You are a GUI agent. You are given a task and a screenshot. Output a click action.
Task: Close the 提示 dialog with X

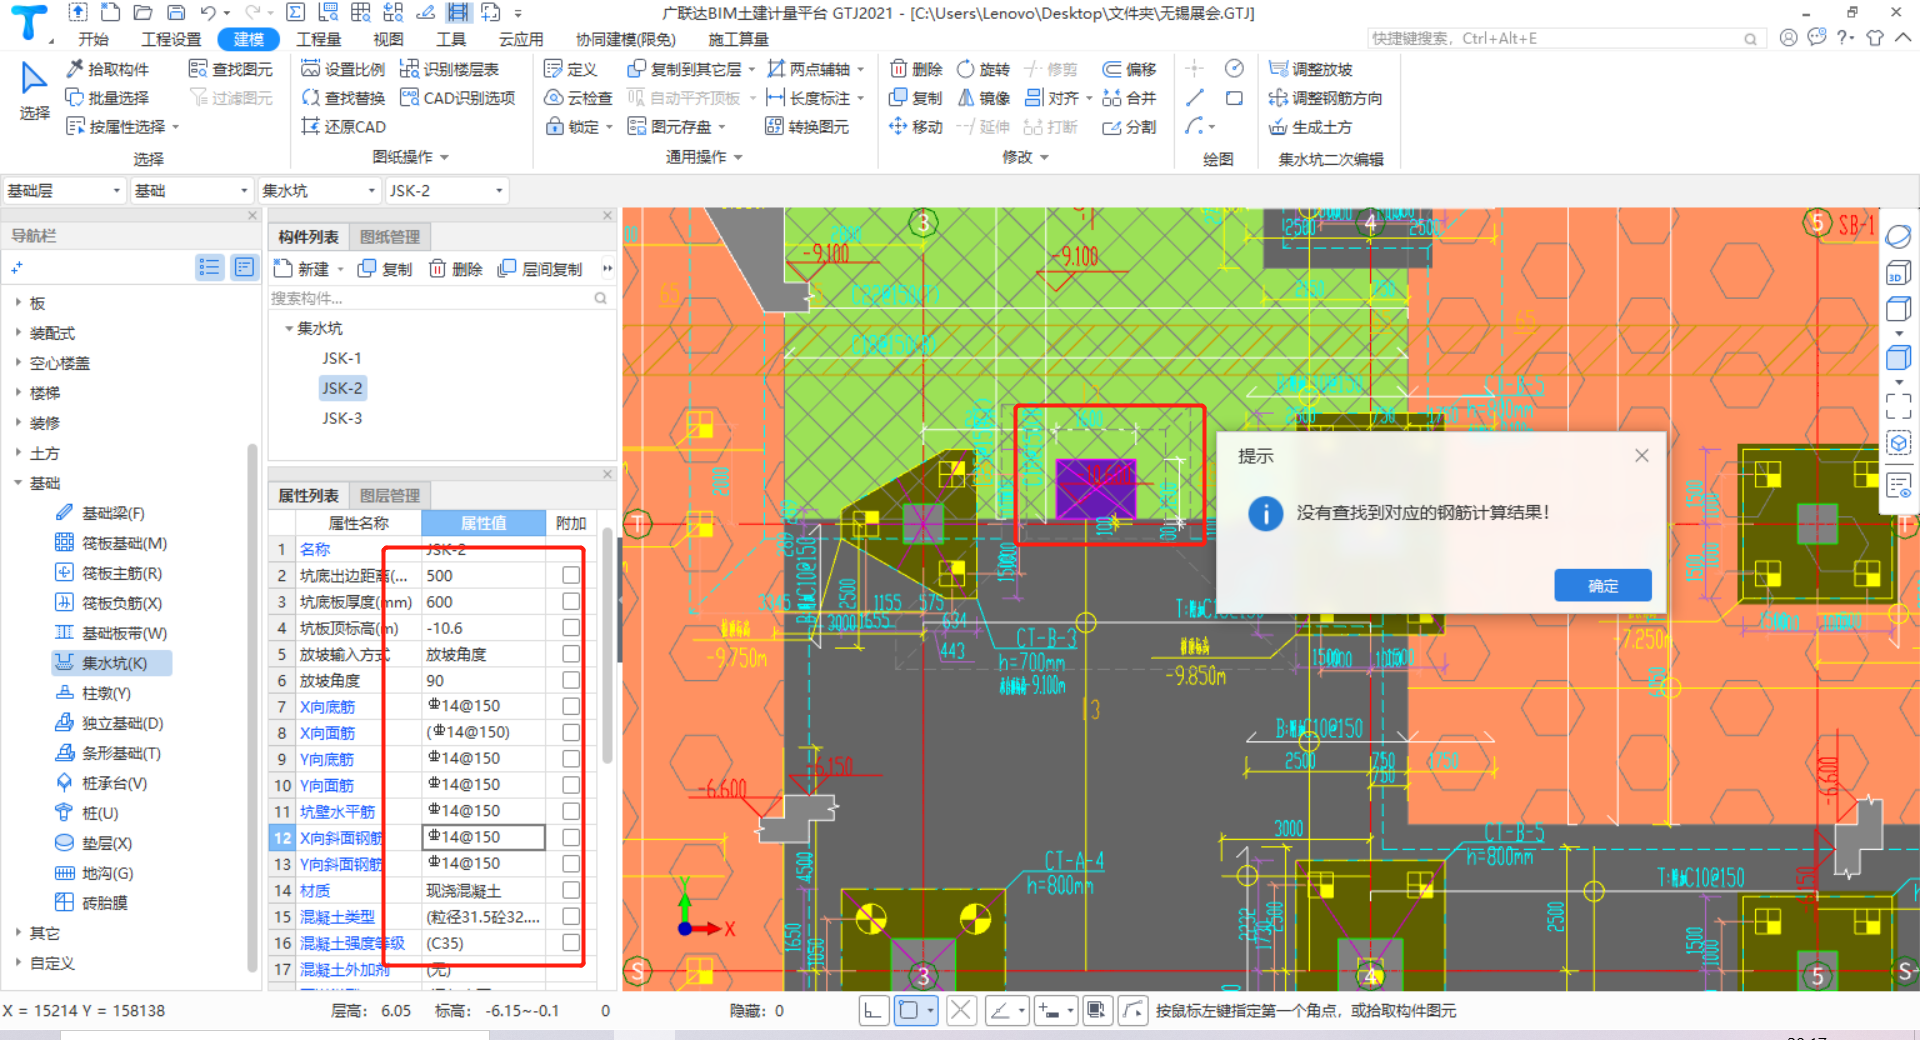(1642, 455)
